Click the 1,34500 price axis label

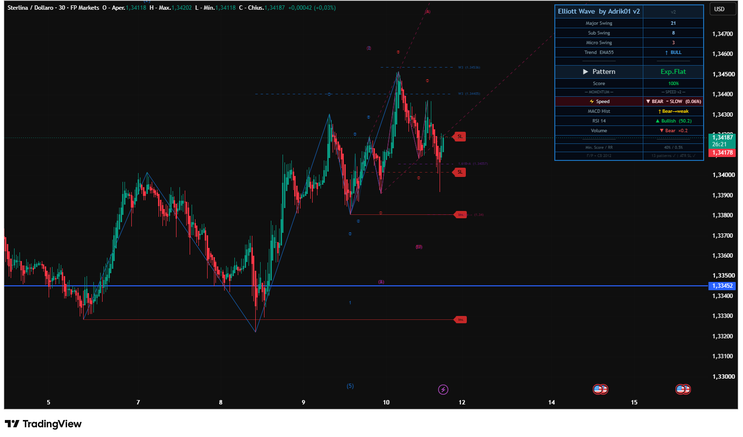tap(722, 74)
